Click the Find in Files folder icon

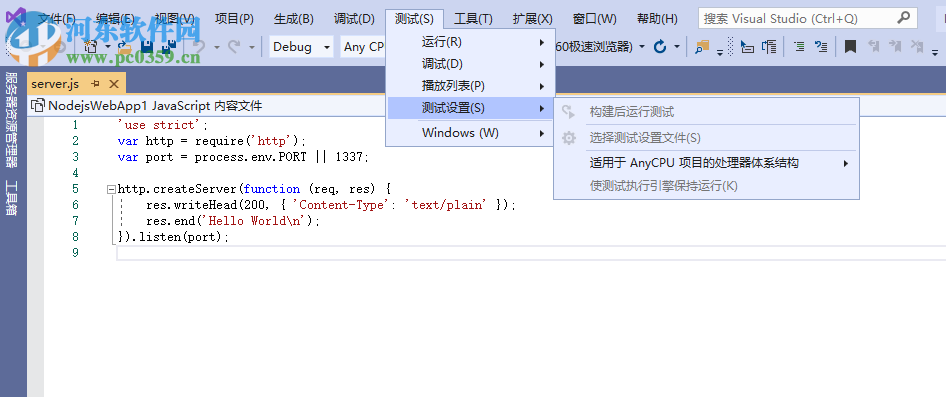click(x=702, y=46)
